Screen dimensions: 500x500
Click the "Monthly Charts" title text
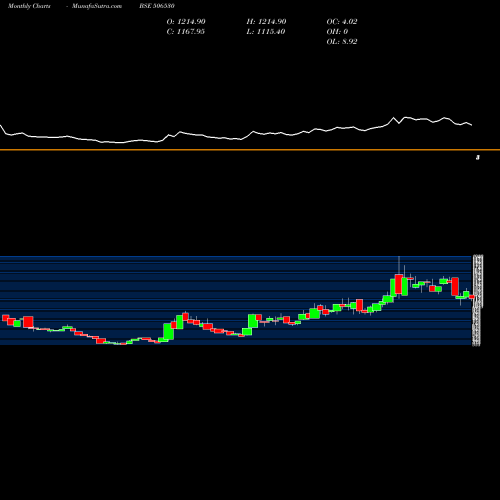tap(29, 6)
